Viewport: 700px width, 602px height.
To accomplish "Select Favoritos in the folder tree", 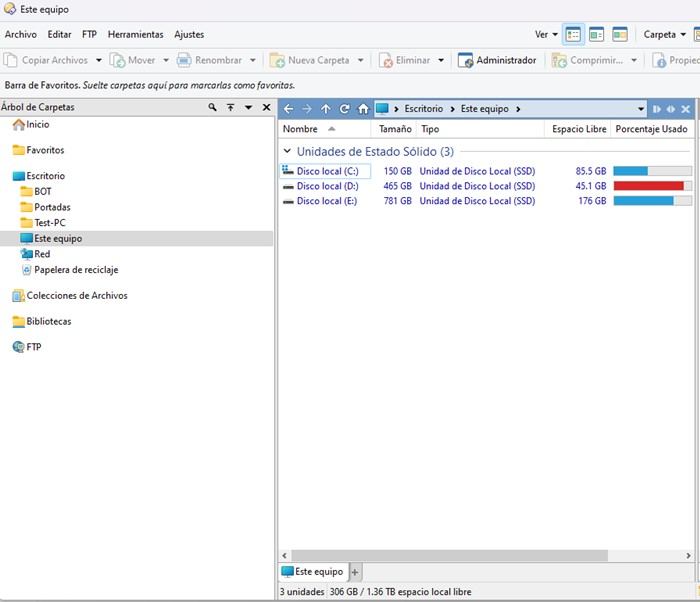I will coord(39,150).
